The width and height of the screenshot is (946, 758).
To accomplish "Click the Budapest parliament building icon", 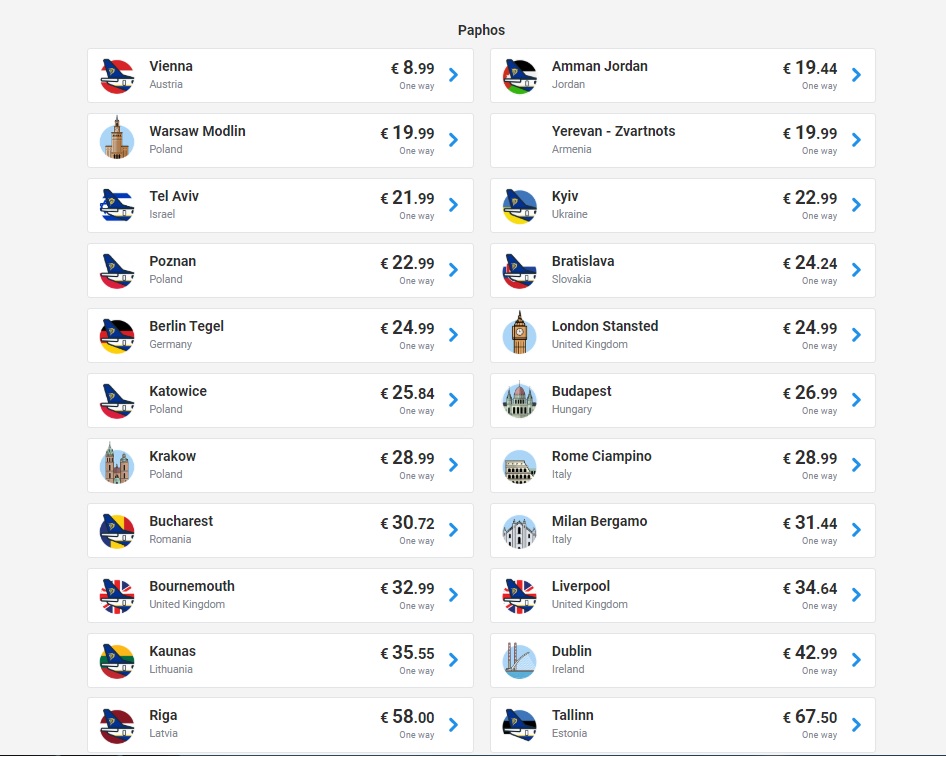I will point(519,400).
